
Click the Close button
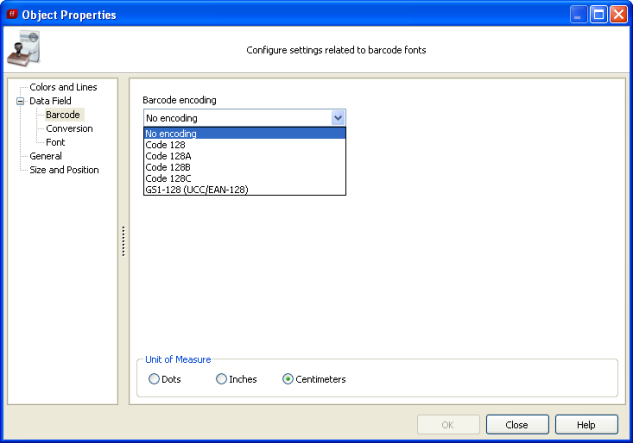[517, 424]
